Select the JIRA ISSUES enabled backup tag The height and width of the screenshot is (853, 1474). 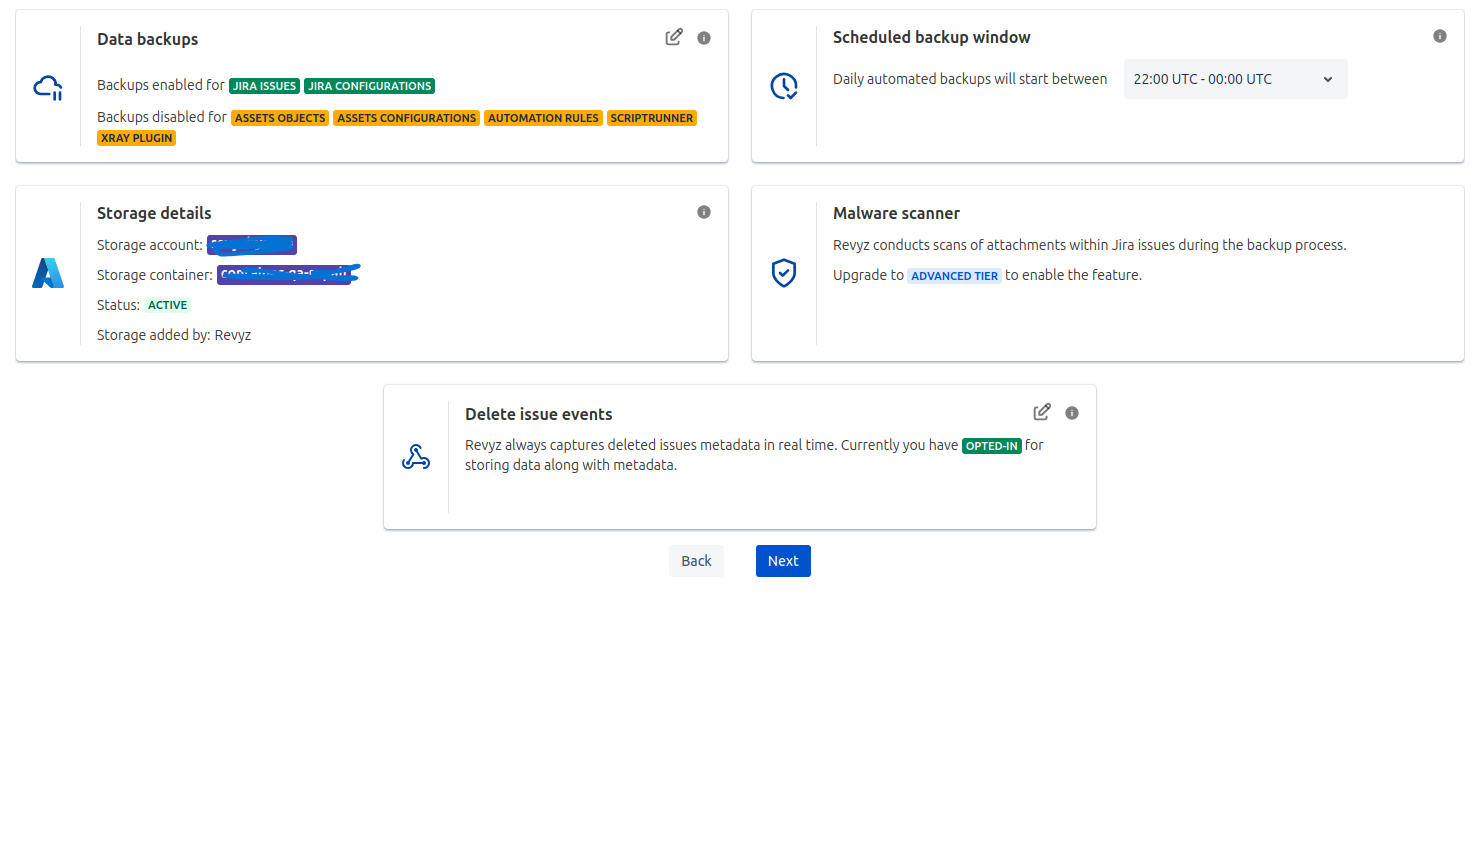(x=264, y=85)
